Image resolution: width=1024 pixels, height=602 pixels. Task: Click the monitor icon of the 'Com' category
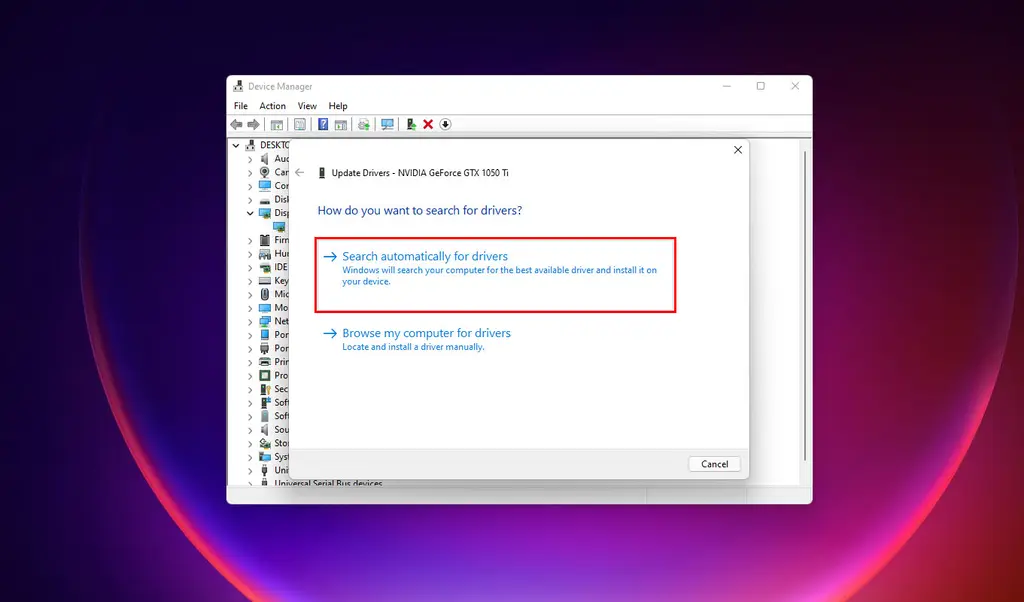coord(264,185)
